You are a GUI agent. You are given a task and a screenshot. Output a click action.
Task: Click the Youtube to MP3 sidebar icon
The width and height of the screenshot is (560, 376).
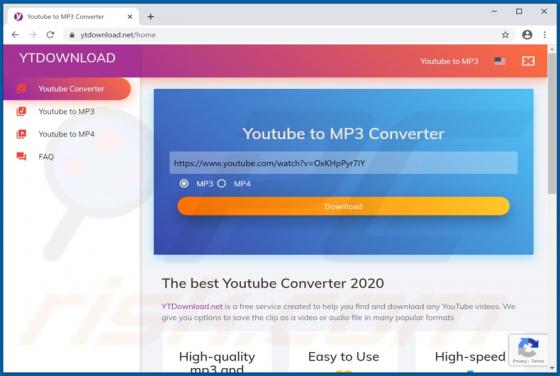coord(21,111)
